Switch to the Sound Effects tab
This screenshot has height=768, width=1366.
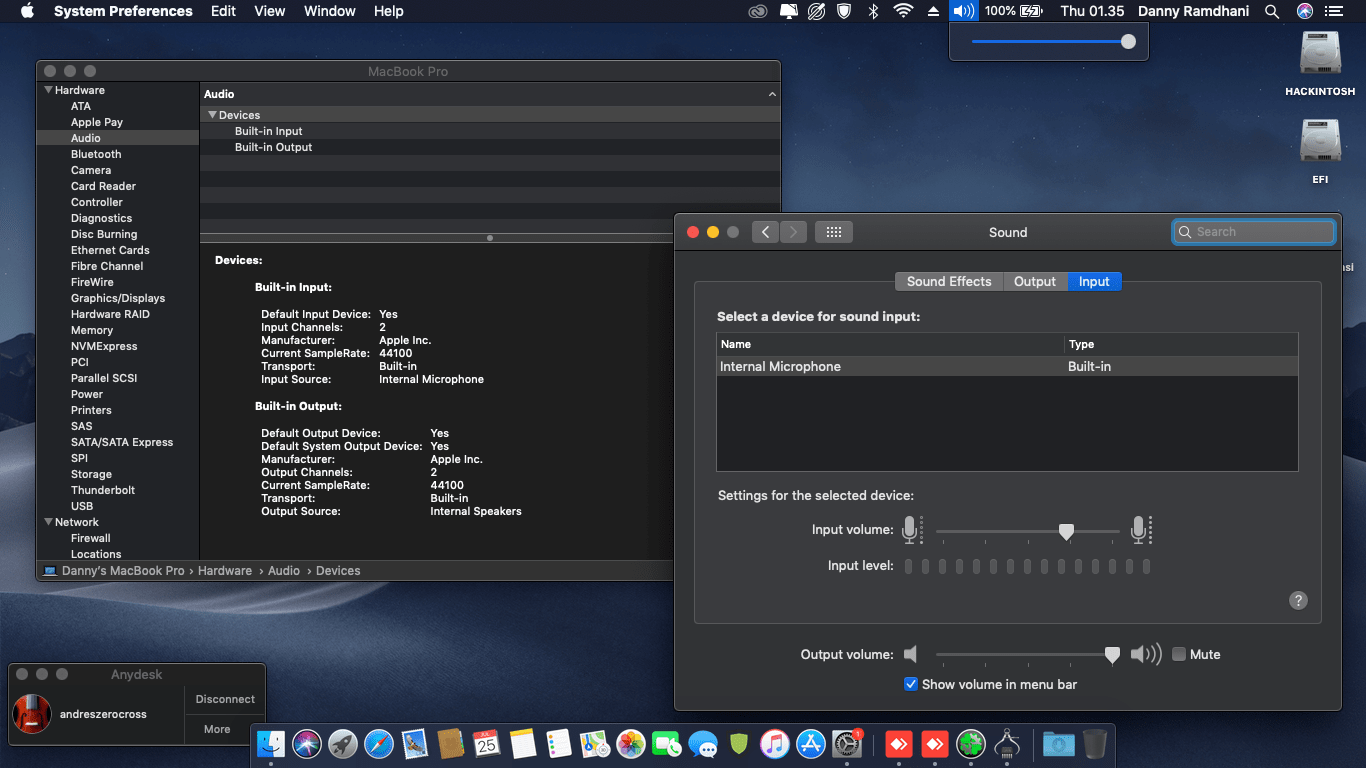[x=949, y=282]
